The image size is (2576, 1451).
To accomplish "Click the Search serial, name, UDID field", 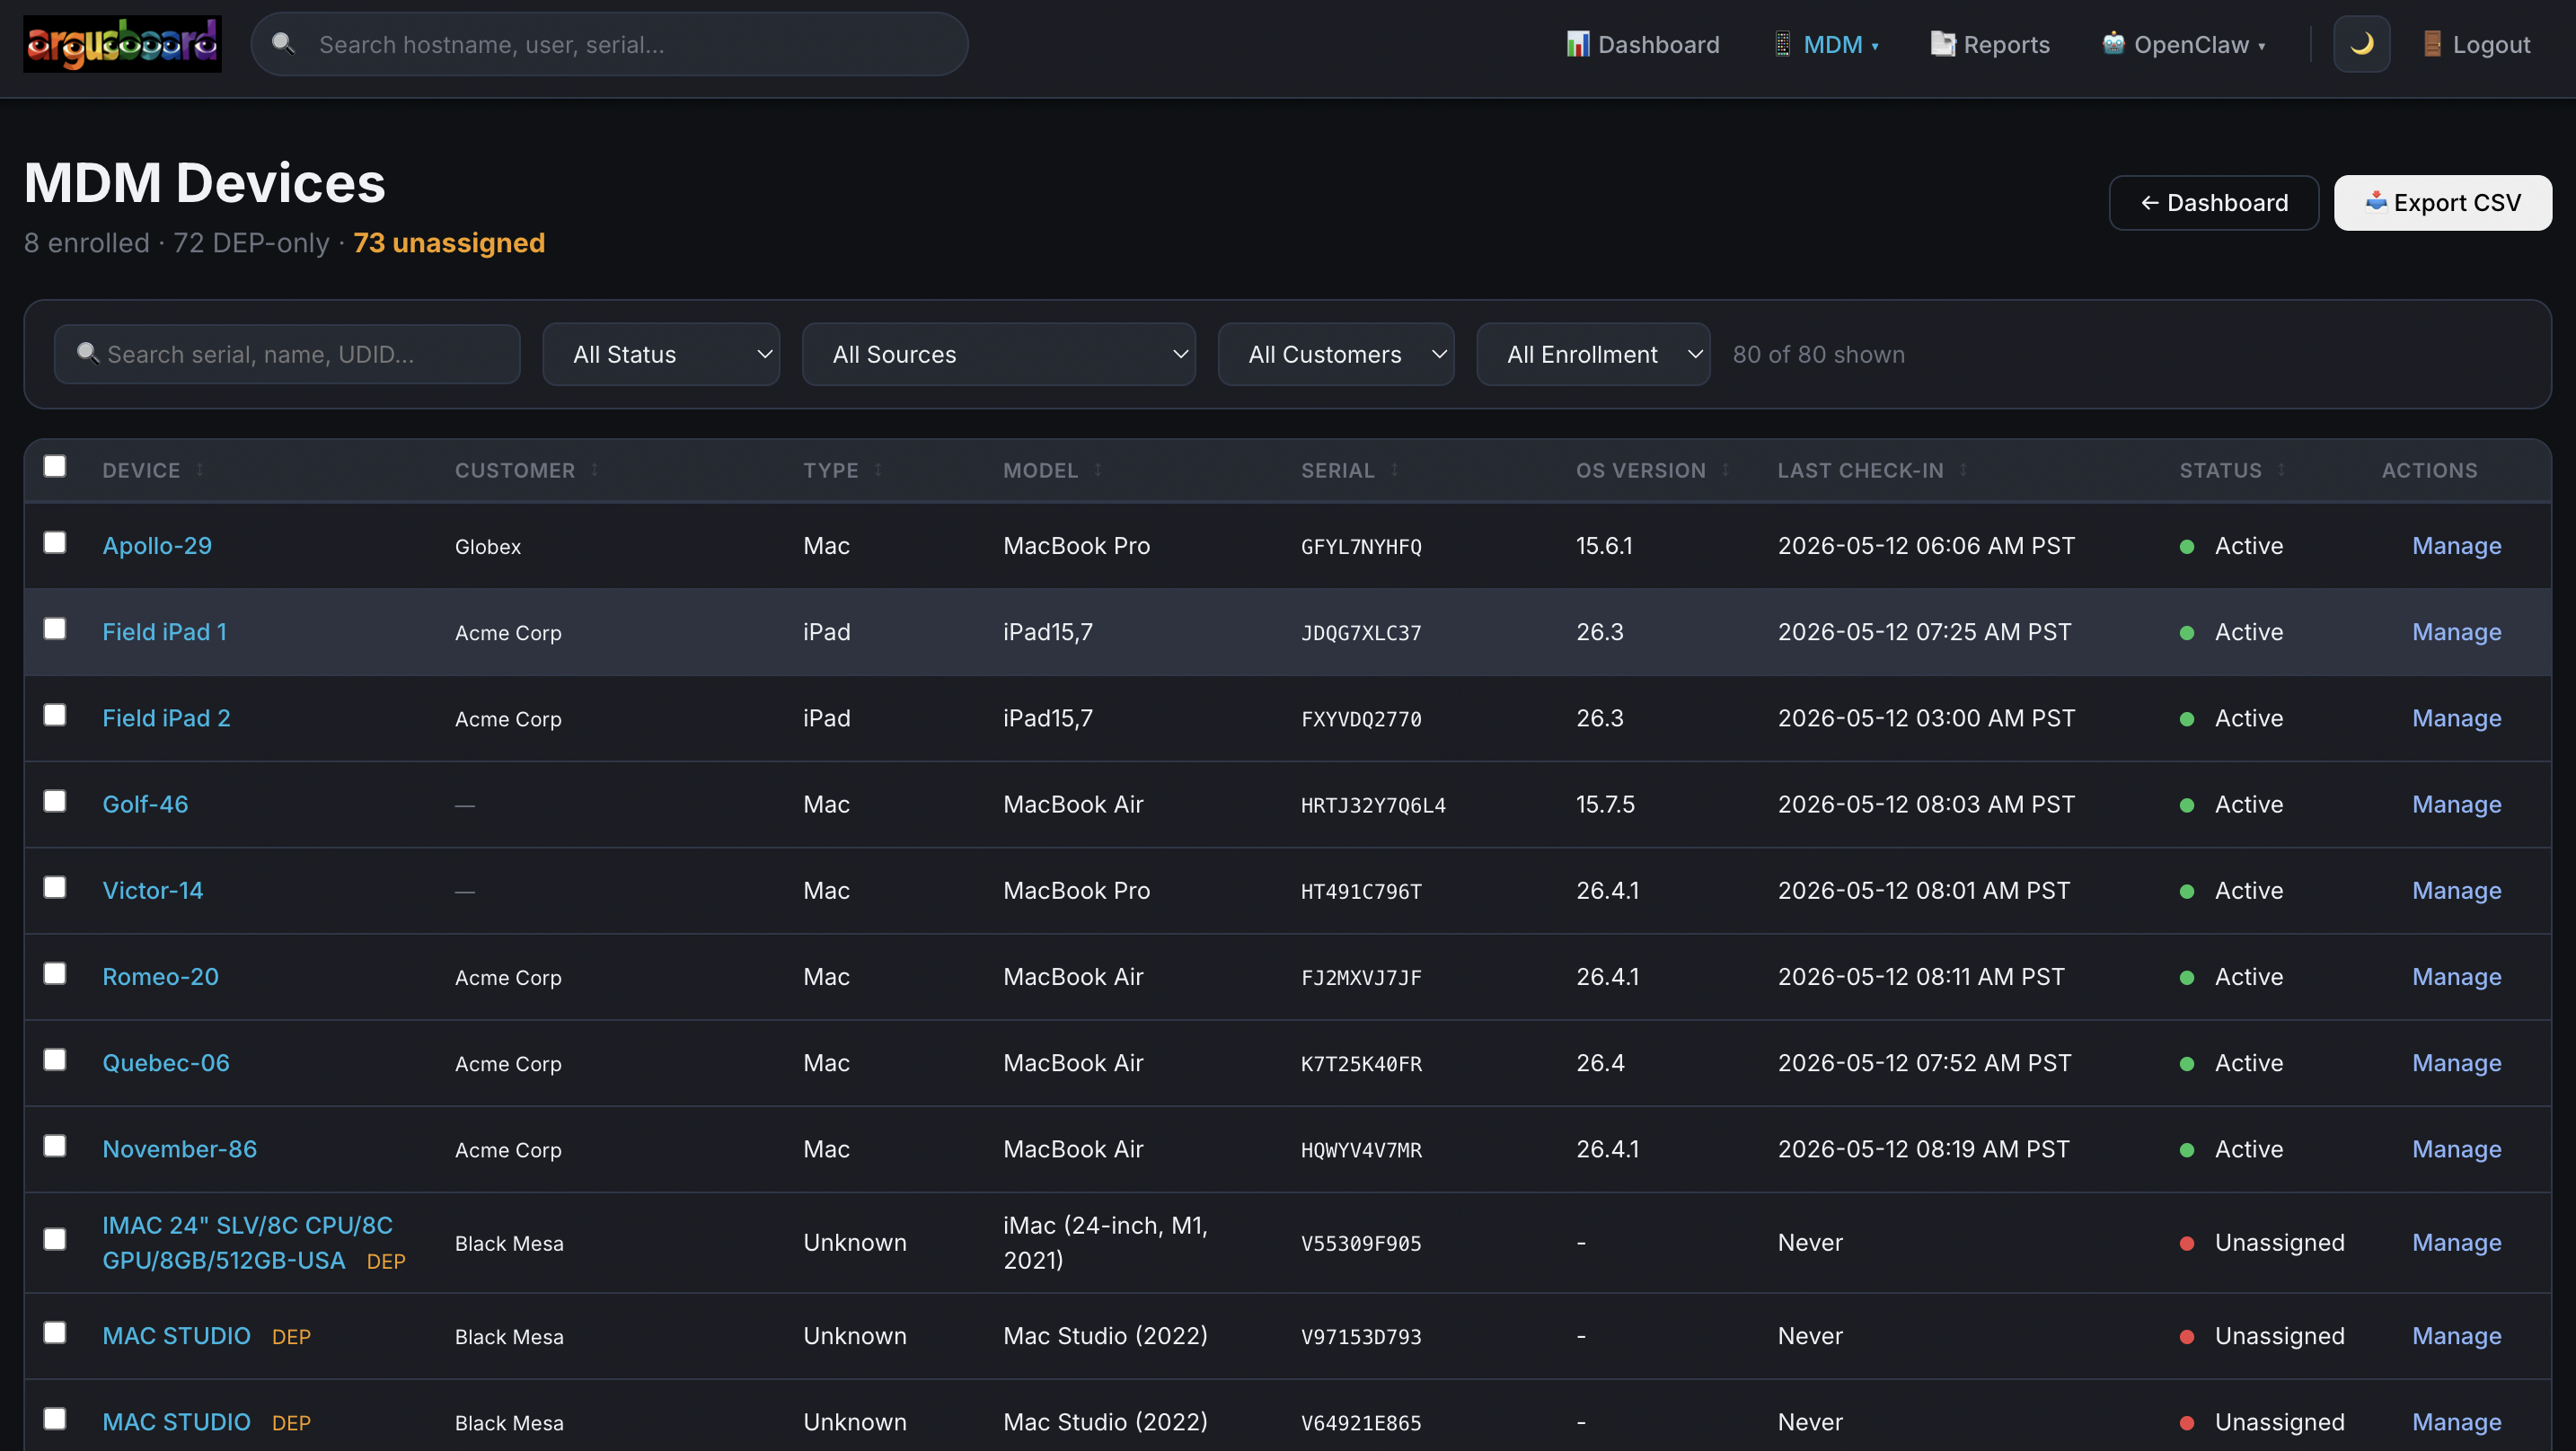I will (x=287, y=354).
